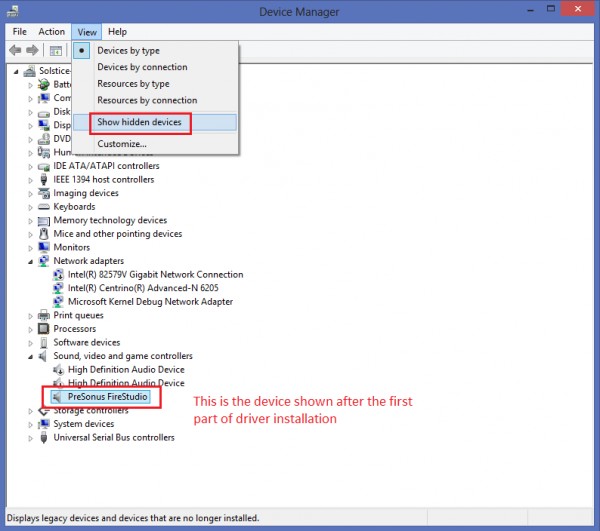Select Microsoft Kernel Debug Network Adapter
The height and width of the screenshot is (531, 600).
click(x=150, y=302)
